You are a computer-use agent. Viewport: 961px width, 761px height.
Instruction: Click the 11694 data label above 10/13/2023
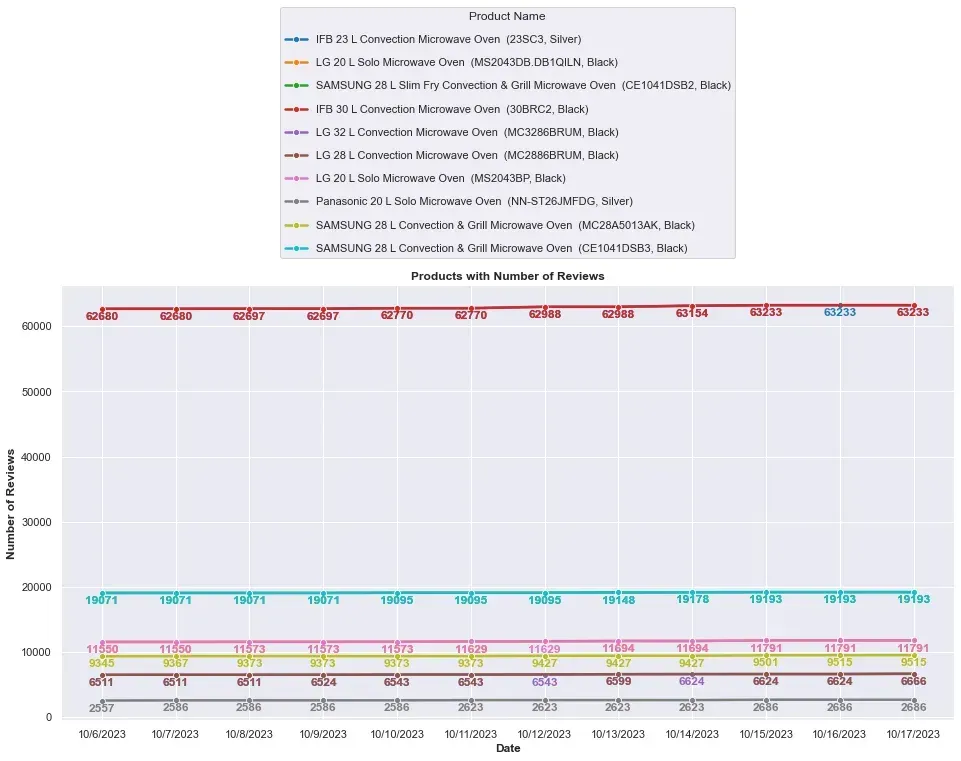click(618, 648)
